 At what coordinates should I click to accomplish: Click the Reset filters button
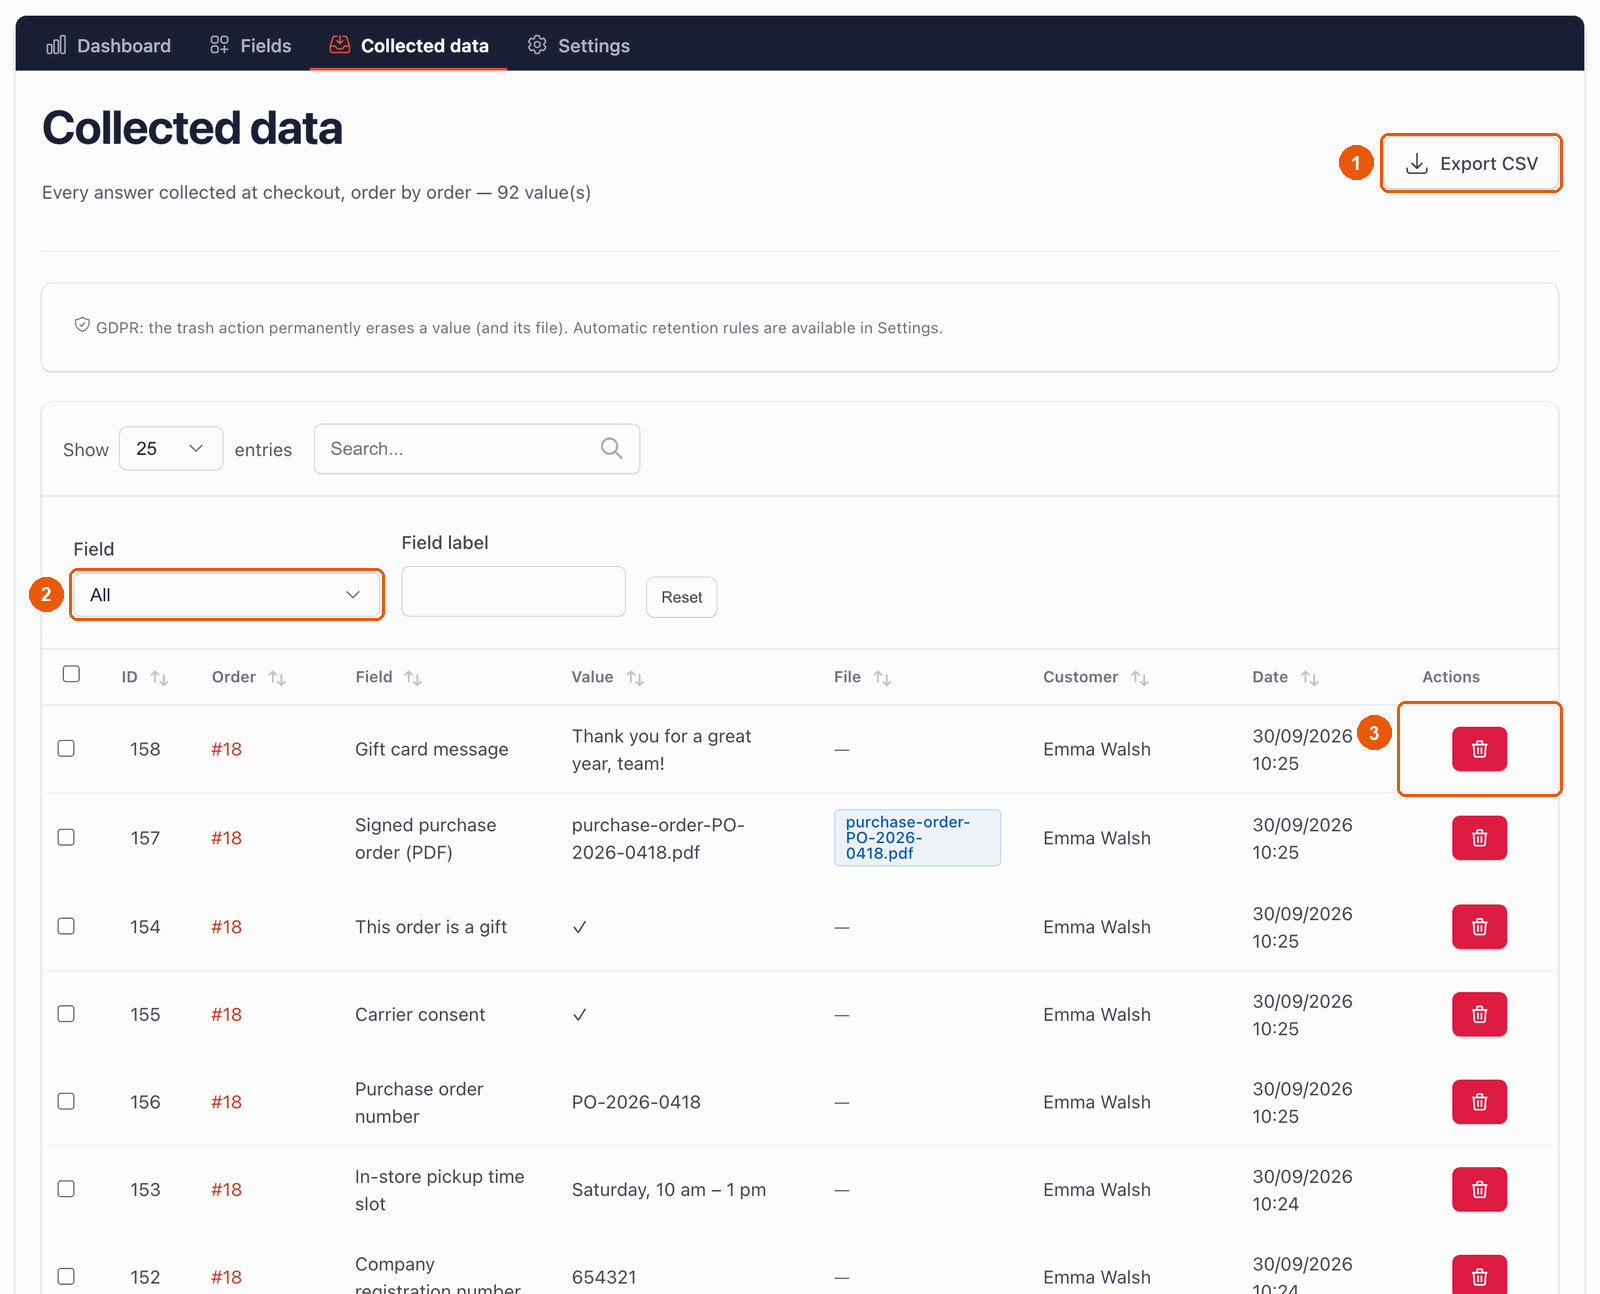coord(681,597)
